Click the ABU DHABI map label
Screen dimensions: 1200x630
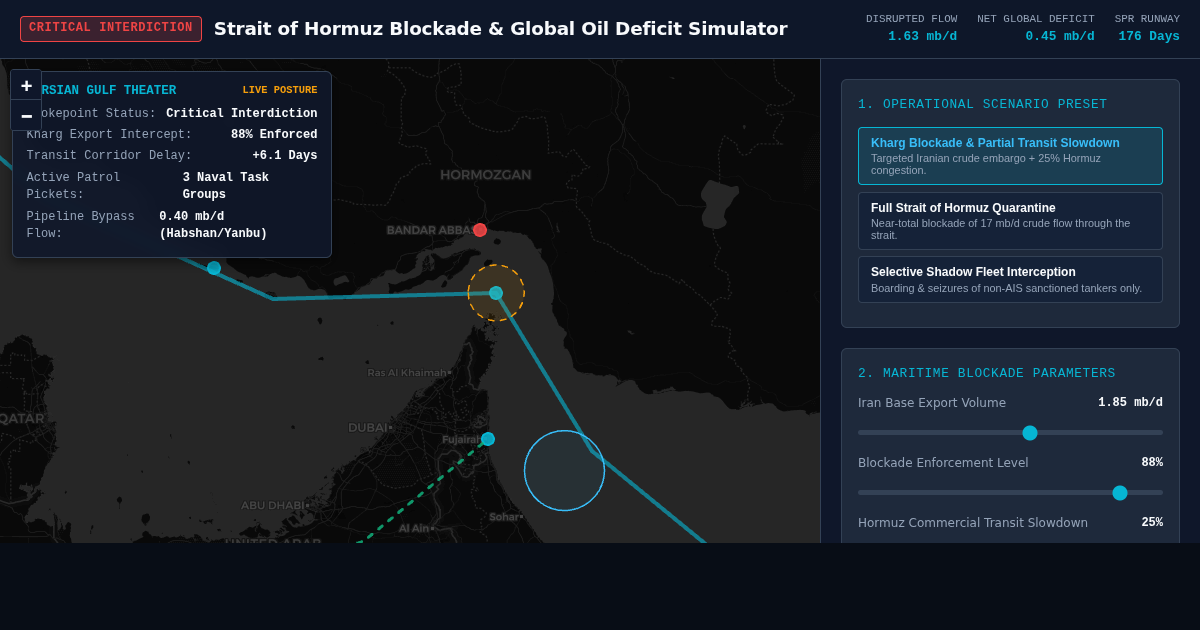coord(275,505)
